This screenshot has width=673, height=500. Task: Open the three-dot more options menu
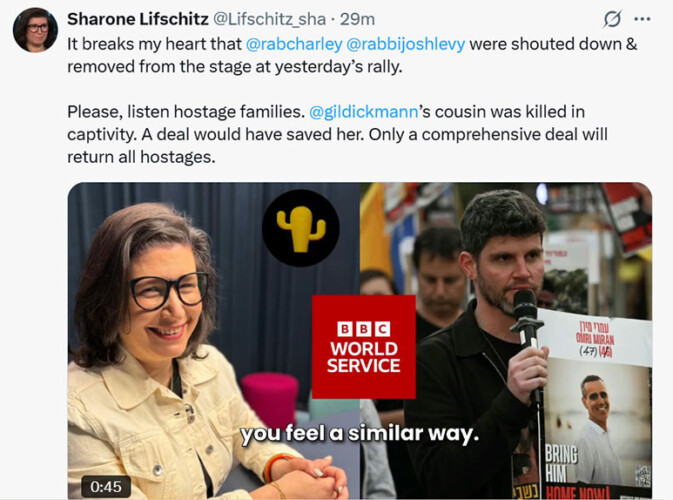(x=642, y=19)
